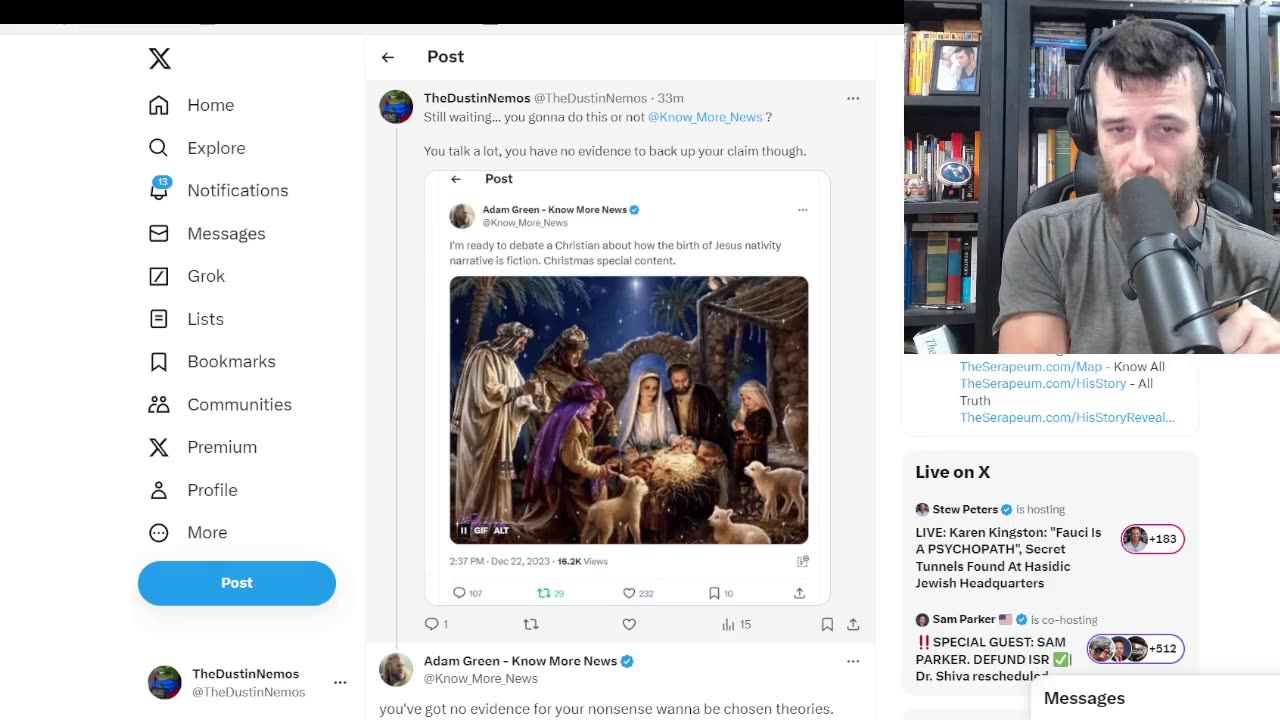The image size is (1280, 720).
Task: Click the Live on X heading
Action: click(x=953, y=472)
